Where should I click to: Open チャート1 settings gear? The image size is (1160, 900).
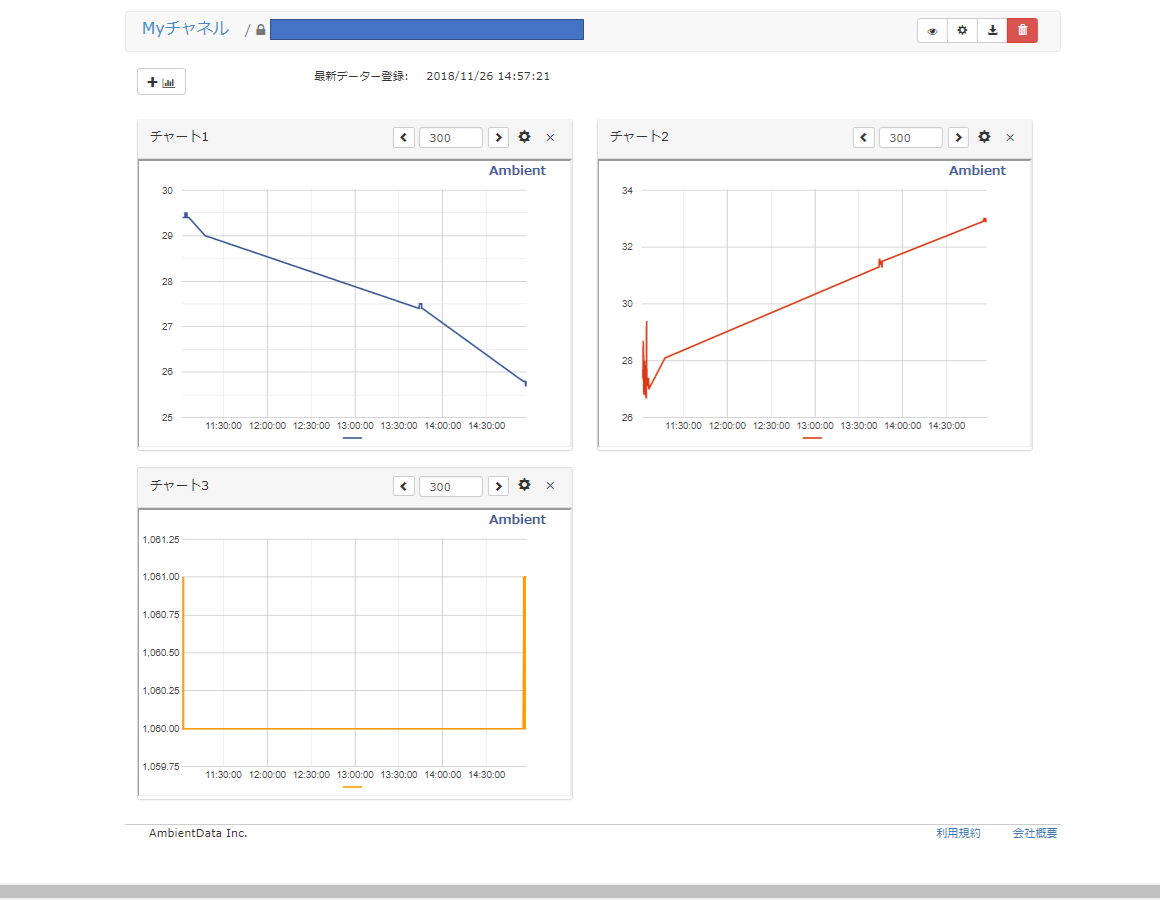[525, 137]
